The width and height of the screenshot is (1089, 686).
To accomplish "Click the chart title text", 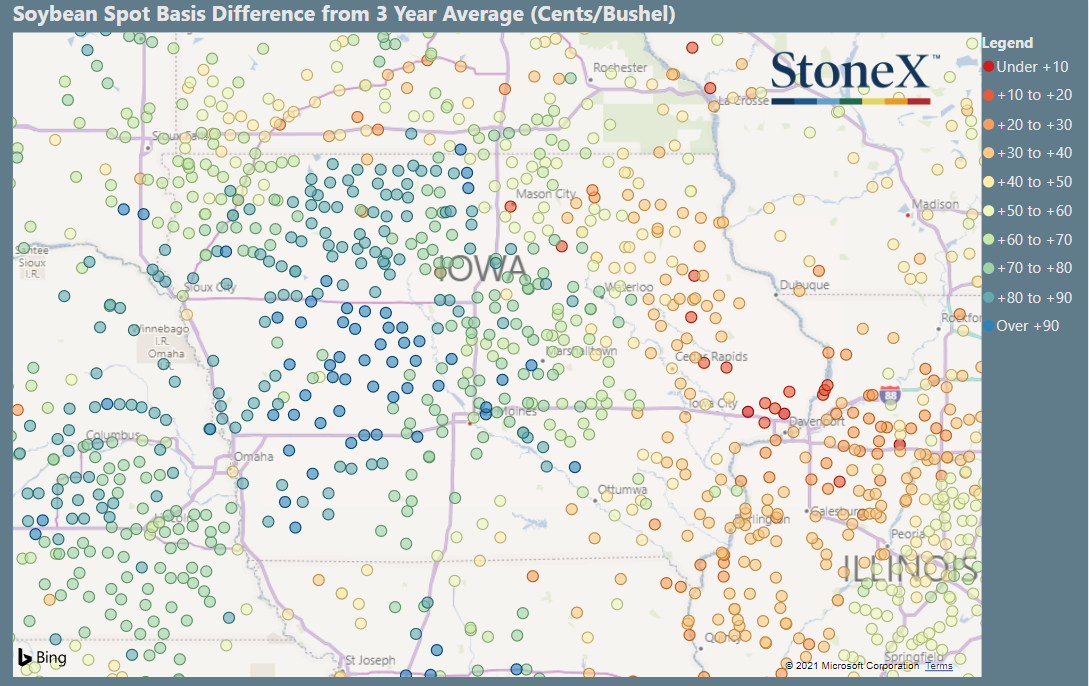I will 344,14.
